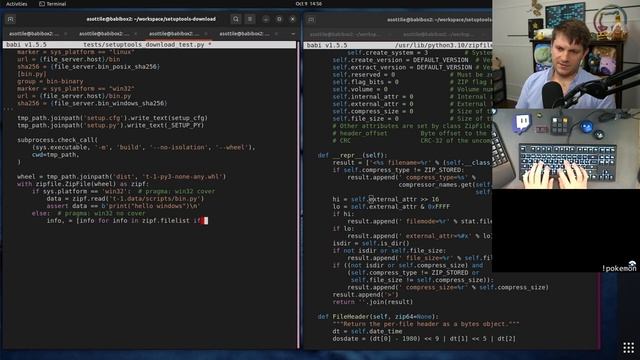The width and height of the screenshot is (640, 360).
Task: Click "return ''.join(result)" line
Action: (373, 302)
